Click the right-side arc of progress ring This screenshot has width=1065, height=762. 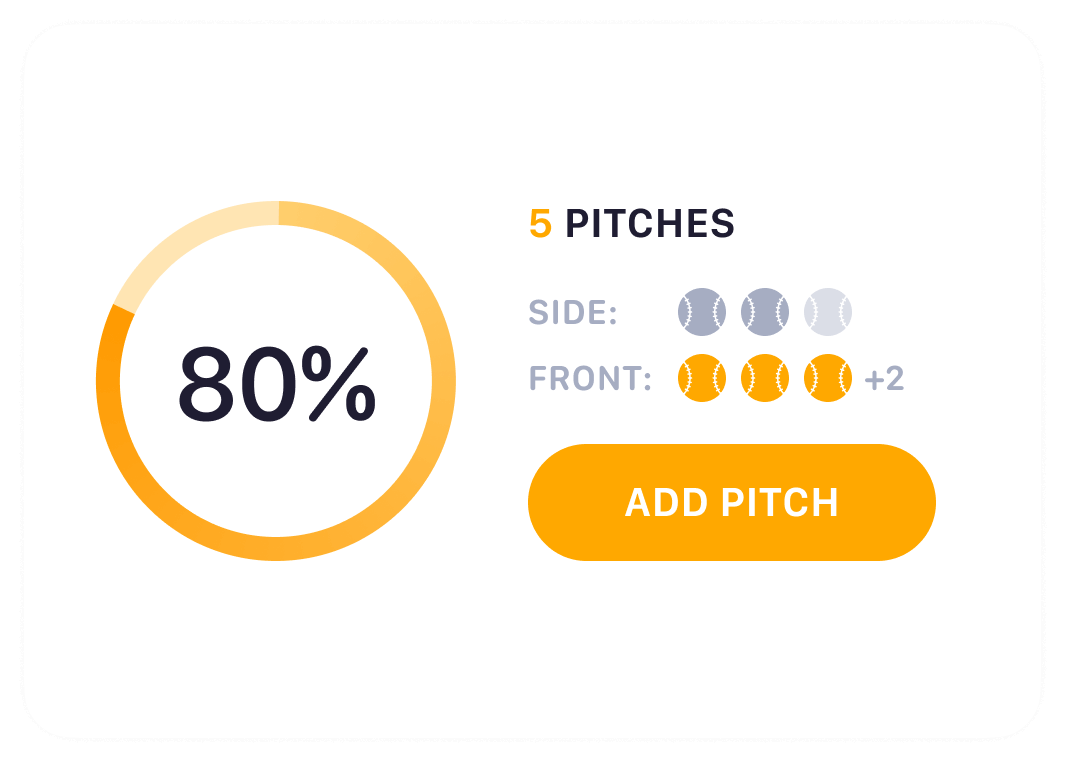point(443,380)
